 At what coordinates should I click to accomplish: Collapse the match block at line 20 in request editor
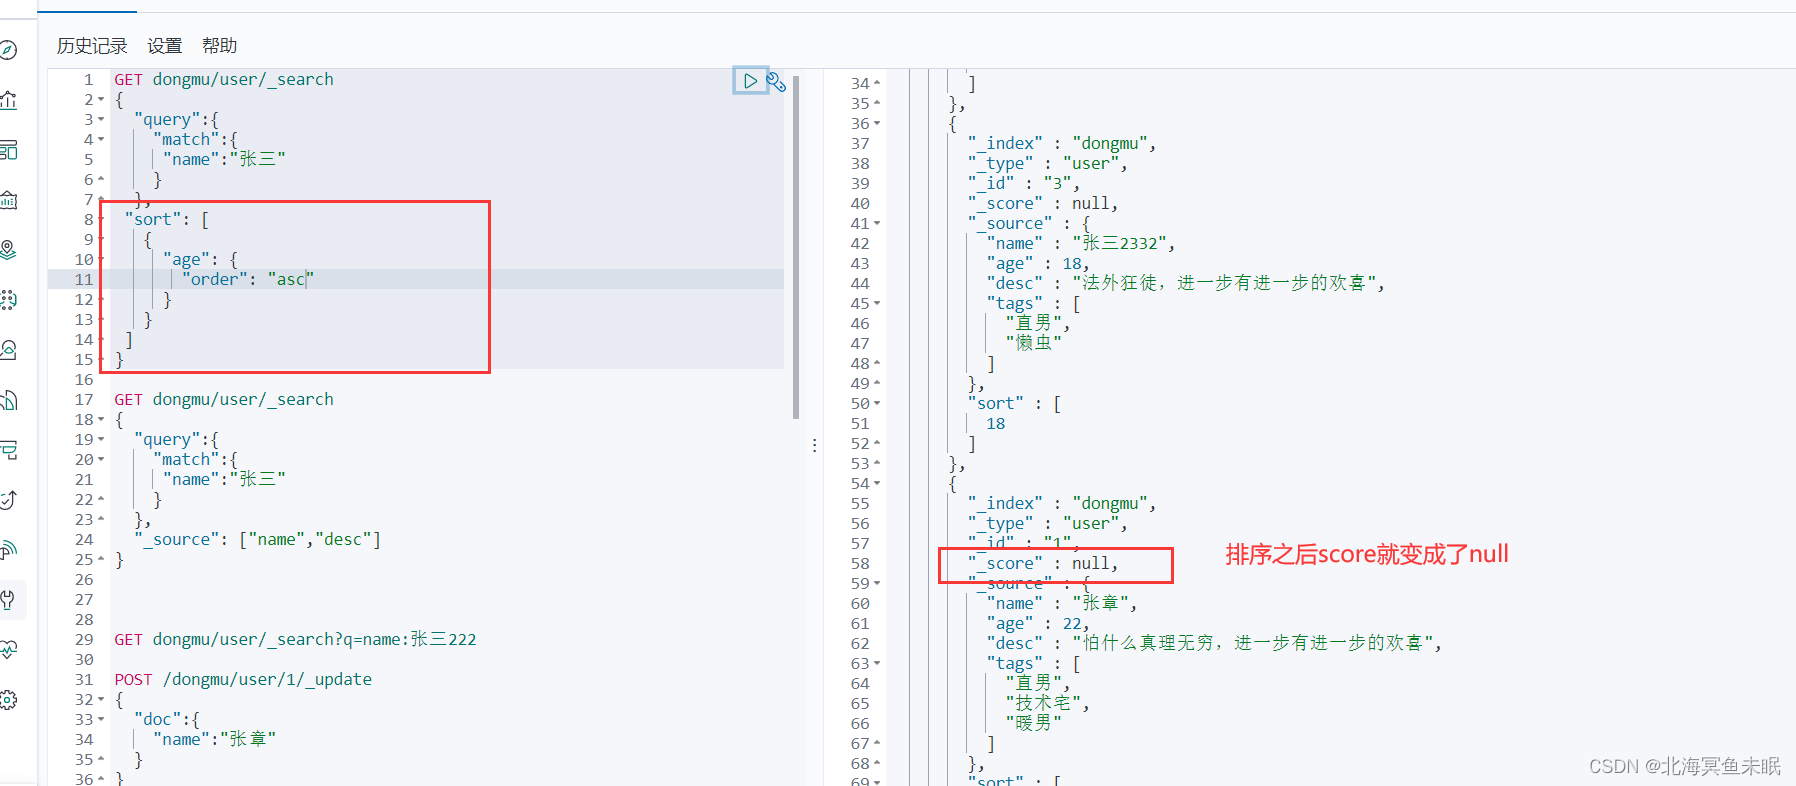pyautogui.click(x=101, y=460)
